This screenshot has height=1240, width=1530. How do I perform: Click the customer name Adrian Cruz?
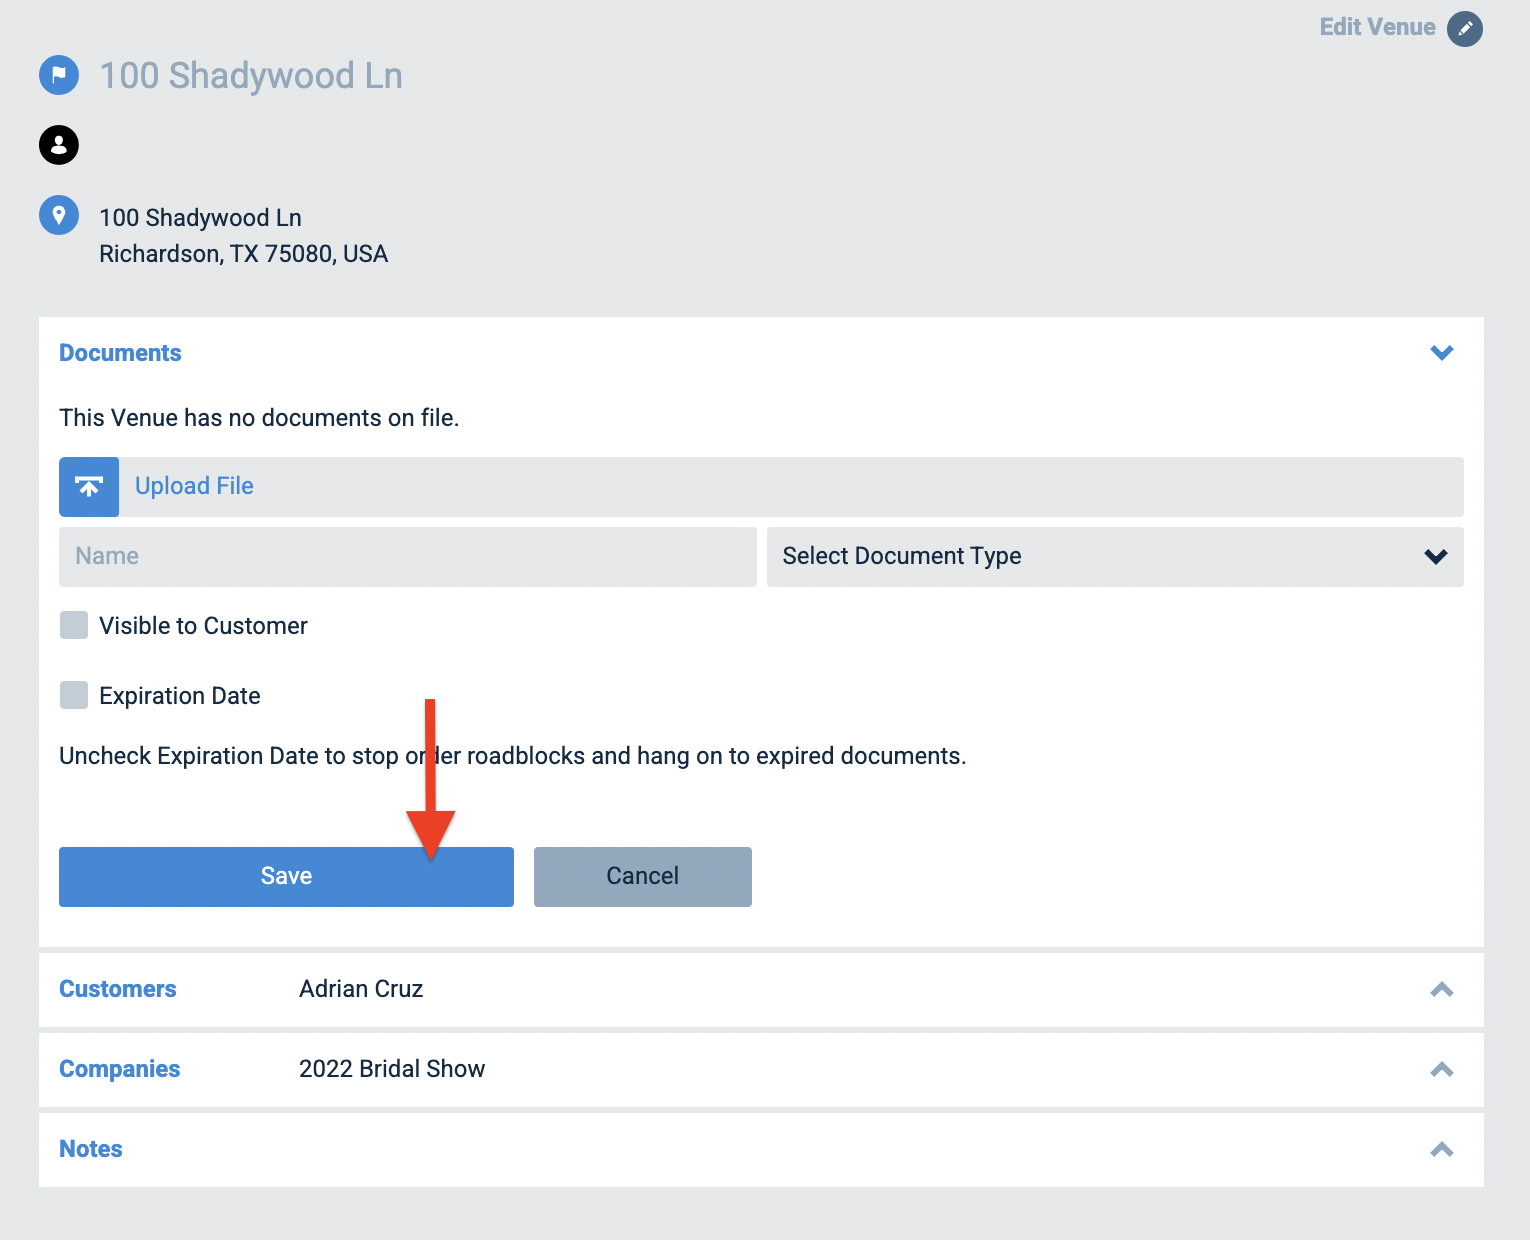pyautogui.click(x=361, y=989)
